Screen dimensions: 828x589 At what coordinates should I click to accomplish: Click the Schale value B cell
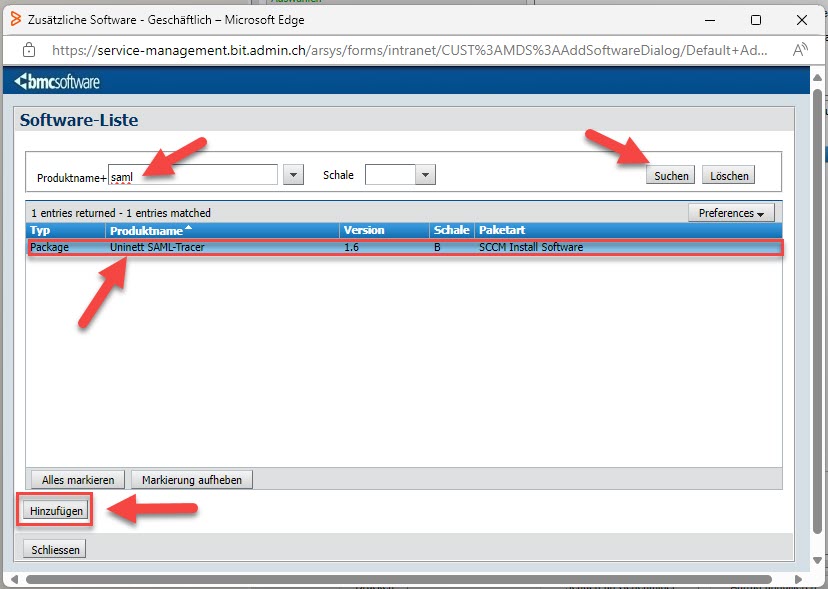pyautogui.click(x=437, y=247)
